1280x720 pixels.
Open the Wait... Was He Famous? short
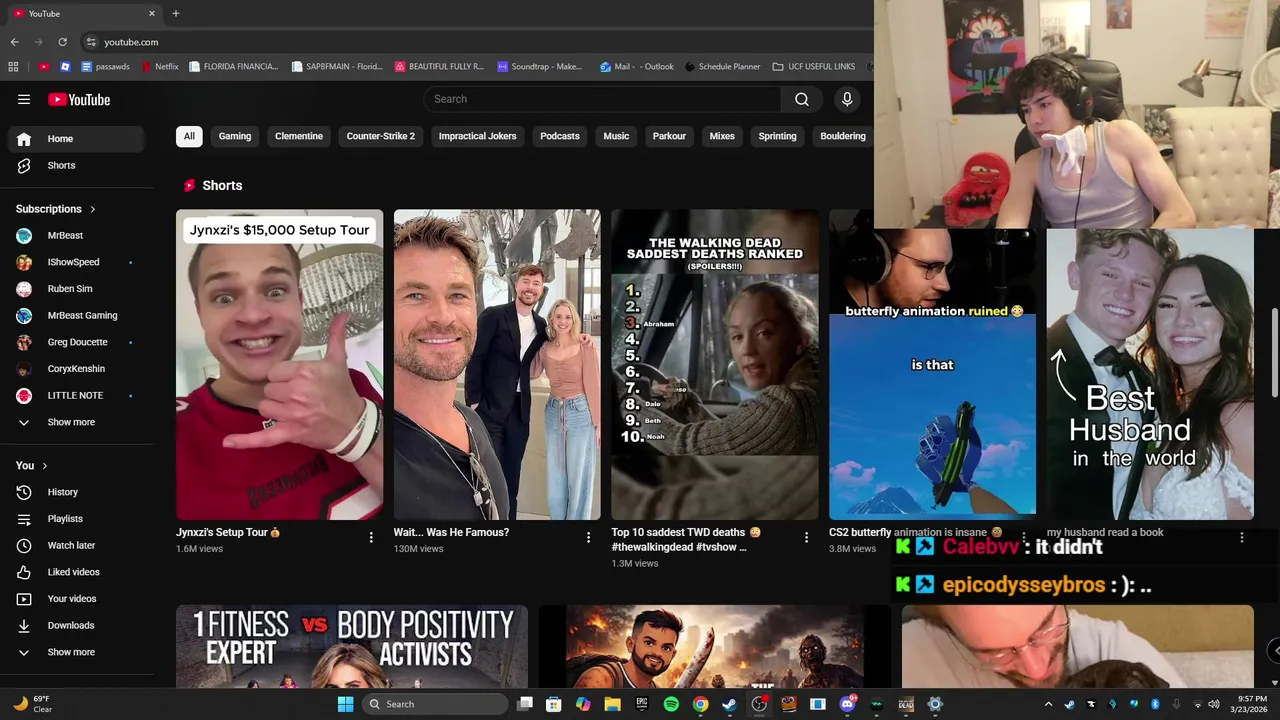(x=497, y=364)
